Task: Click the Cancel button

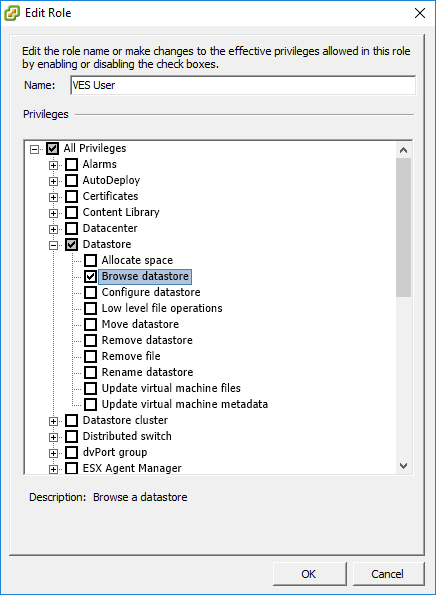Action: point(388,574)
